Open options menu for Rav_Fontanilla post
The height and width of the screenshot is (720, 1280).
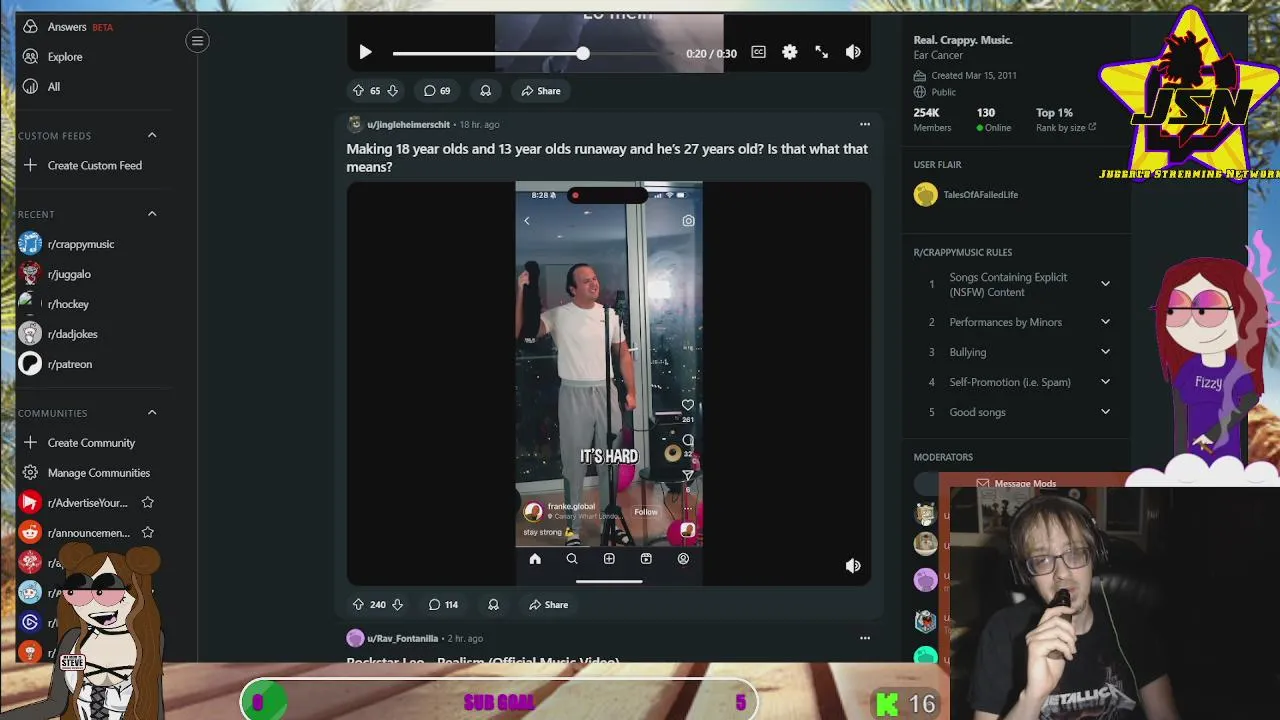(x=865, y=638)
